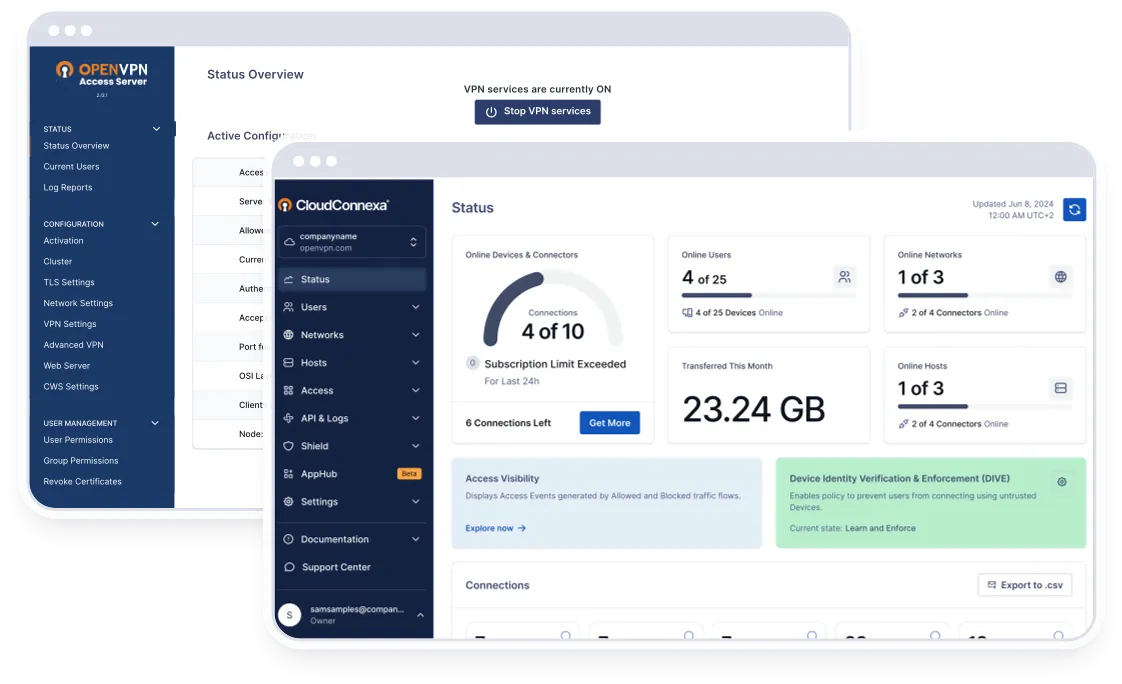Screen dimensions: 1122x684
Task: Open VPN Settings in Access Server
Action: (70, 324)
